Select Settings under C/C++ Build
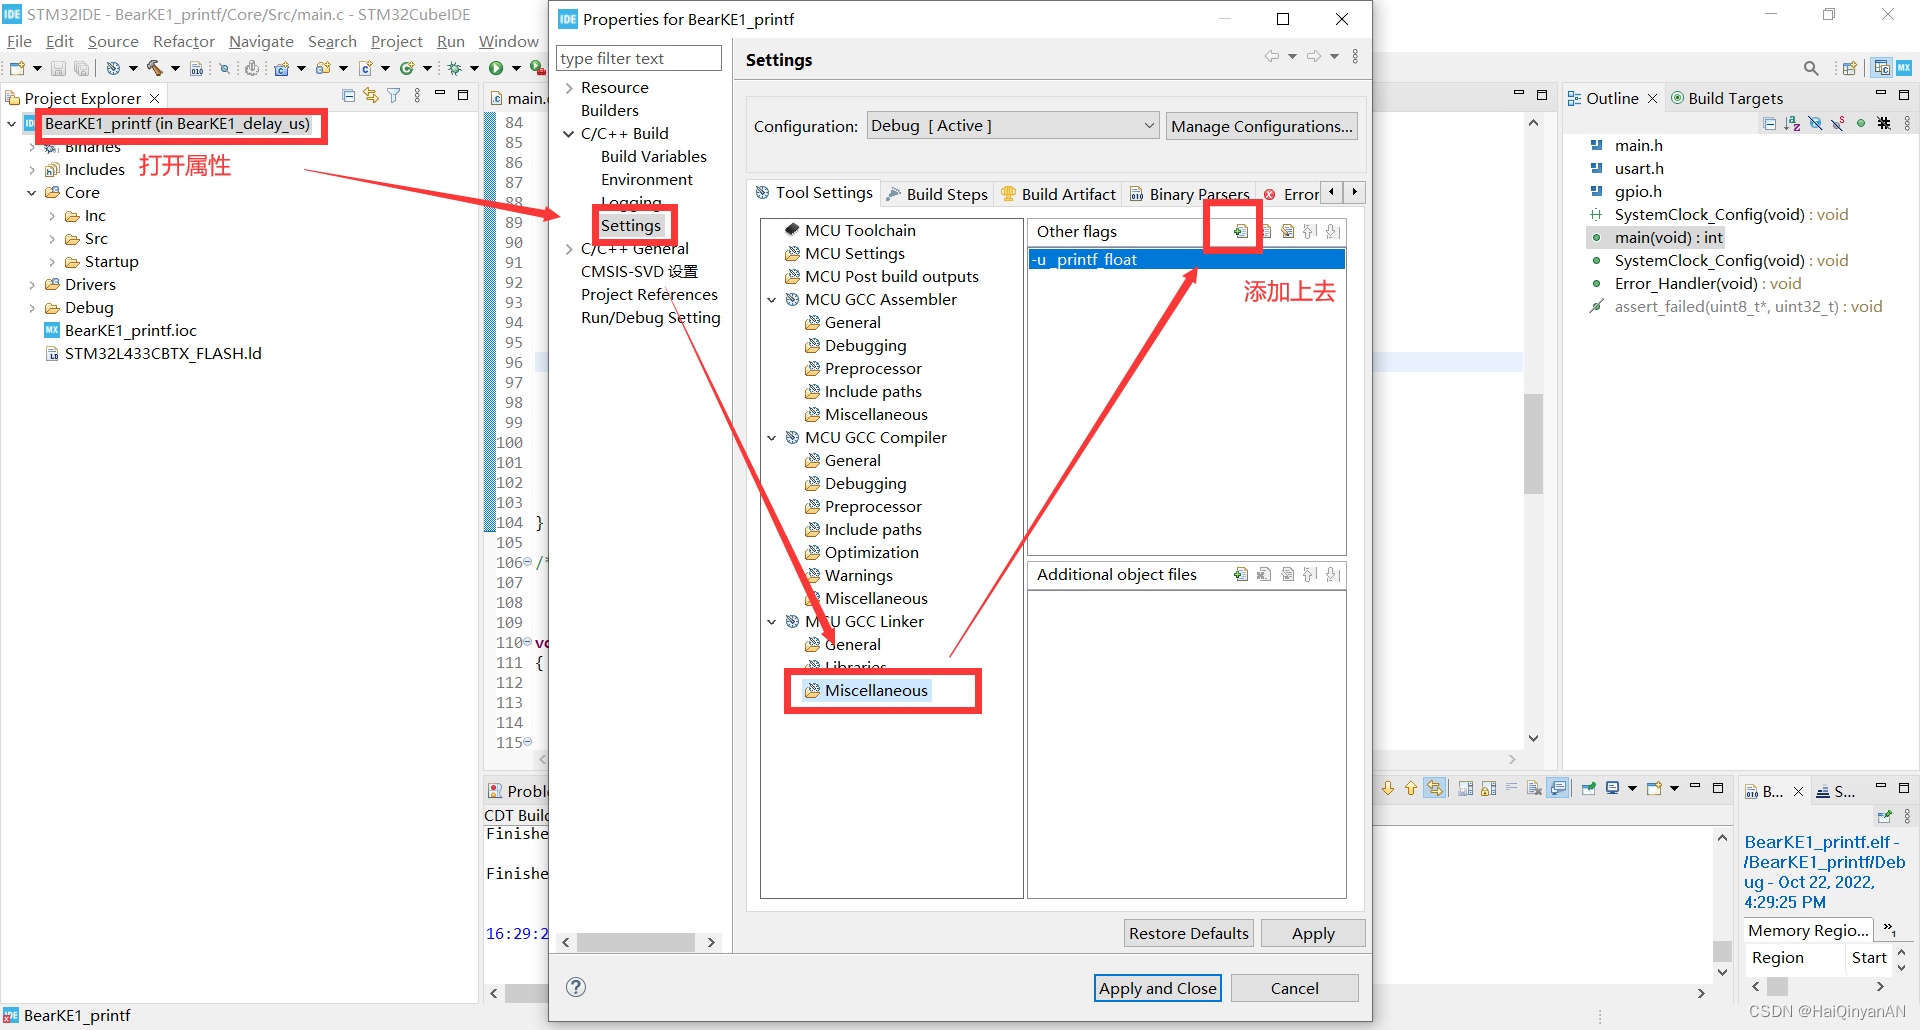This screenshot has width=1920, height=1030. tap(631, 226)
